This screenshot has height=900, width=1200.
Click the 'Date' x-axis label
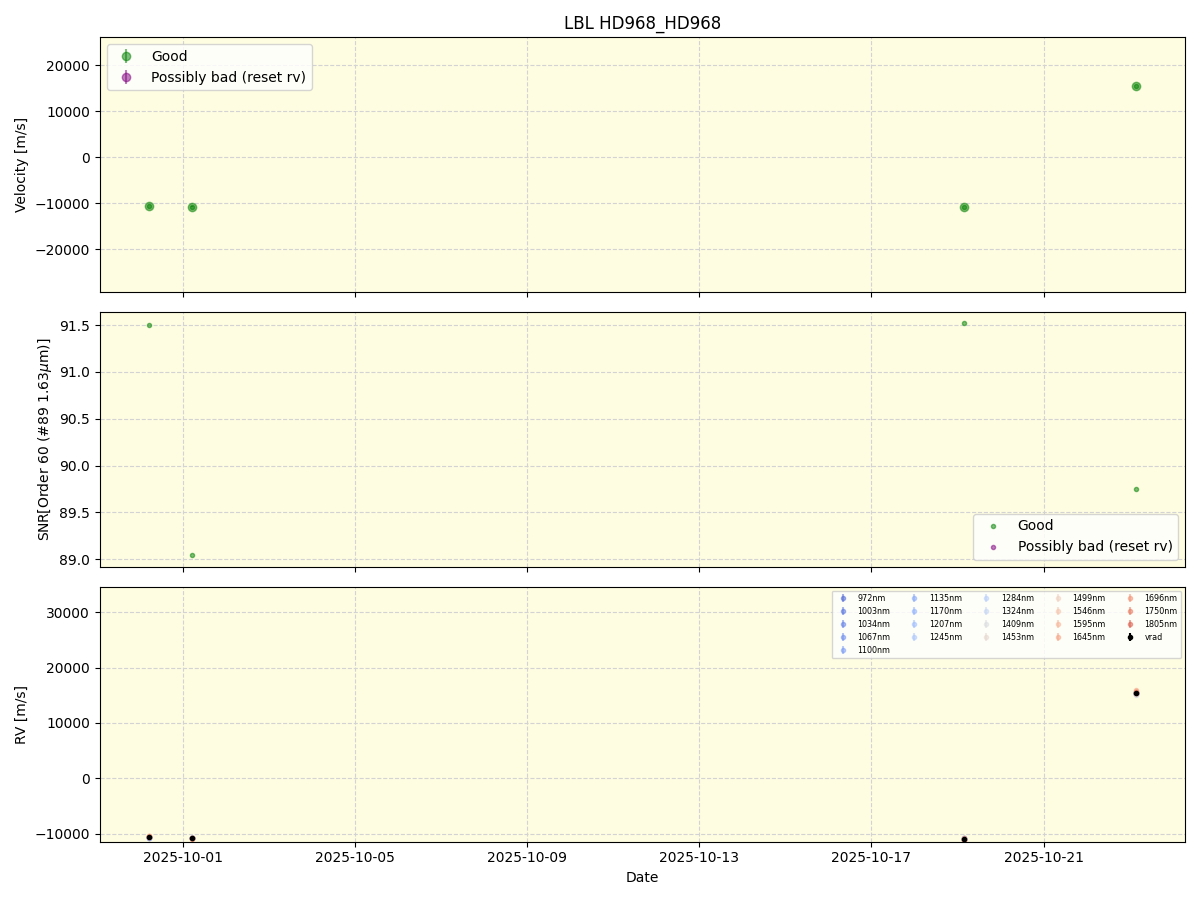click(642, 877)
